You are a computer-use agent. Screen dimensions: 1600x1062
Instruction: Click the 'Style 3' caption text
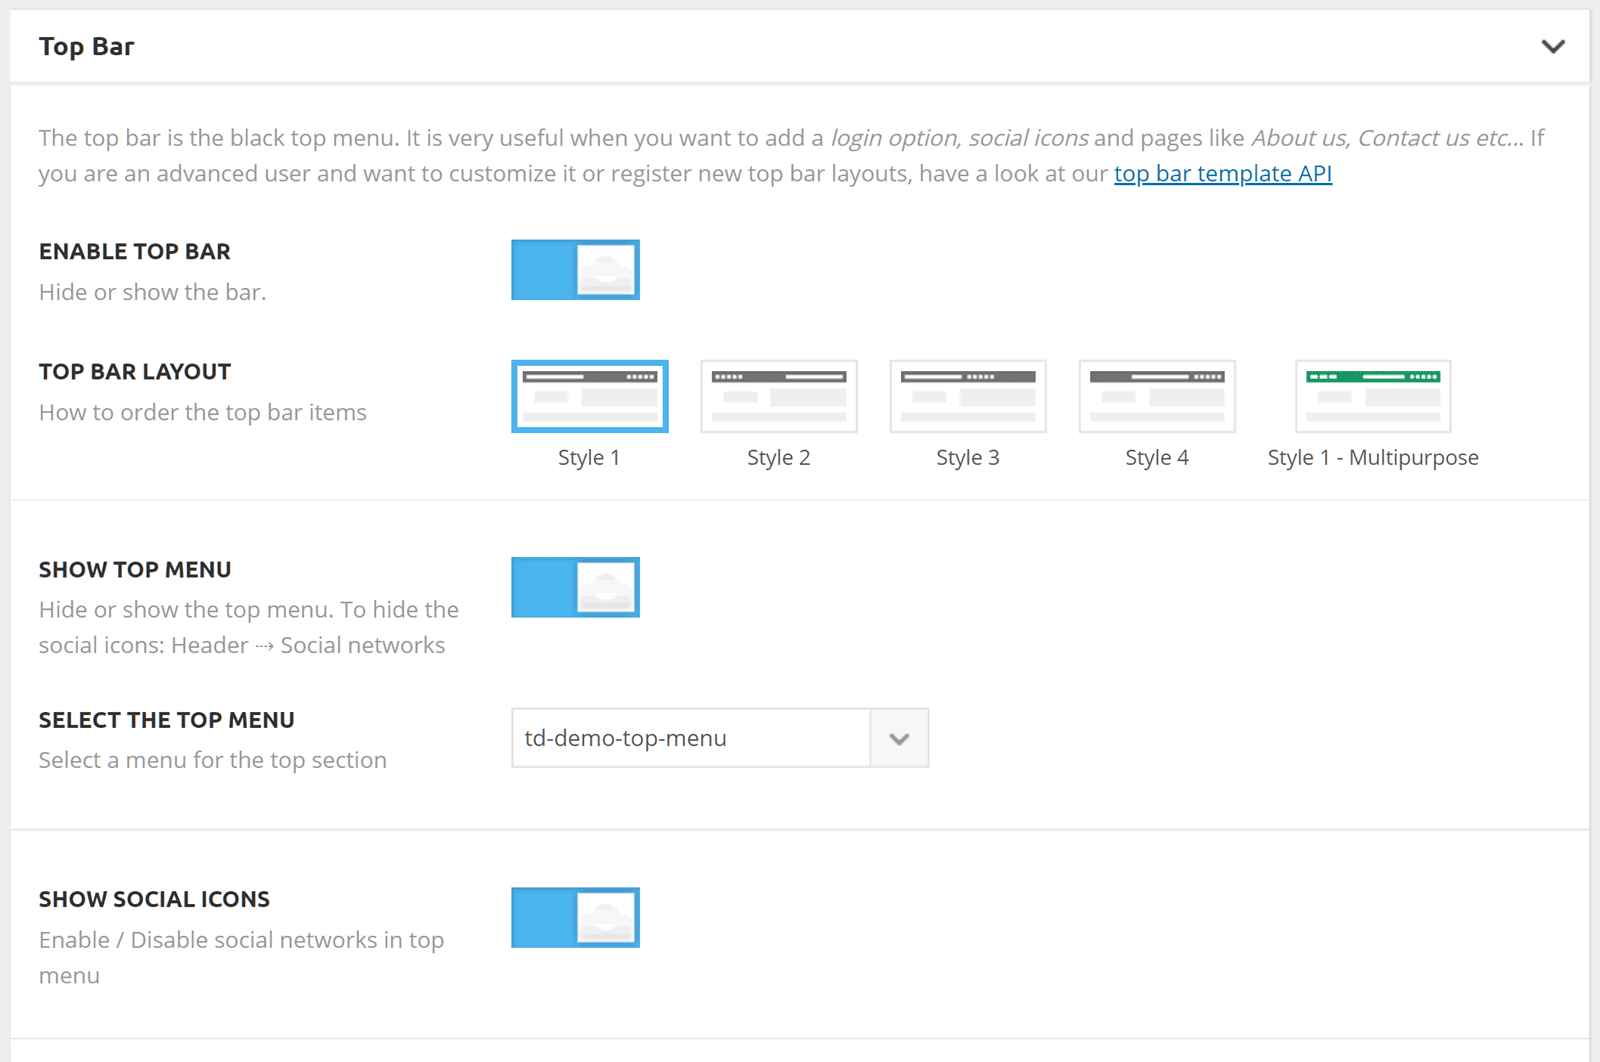coord(968,458)
